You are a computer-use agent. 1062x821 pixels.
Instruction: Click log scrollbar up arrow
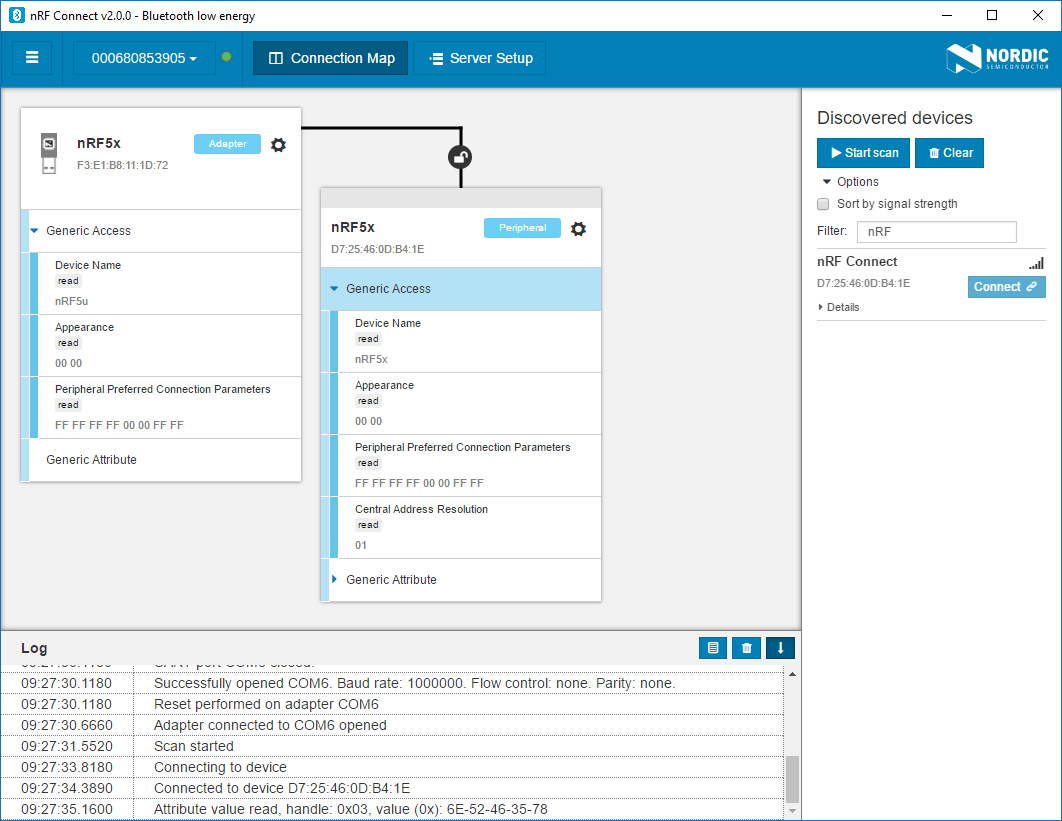[x=792, y=674]
